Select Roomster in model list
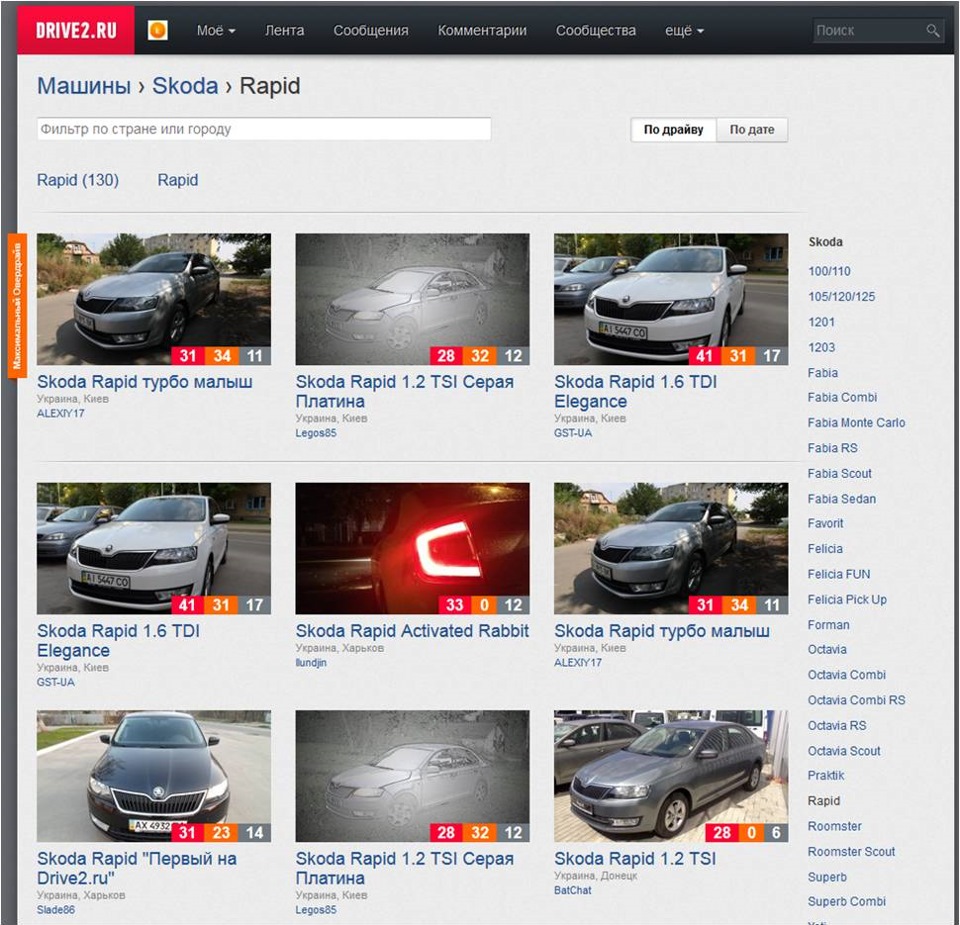The height and width of the screenshot is (925, 960). pos(834,826)
